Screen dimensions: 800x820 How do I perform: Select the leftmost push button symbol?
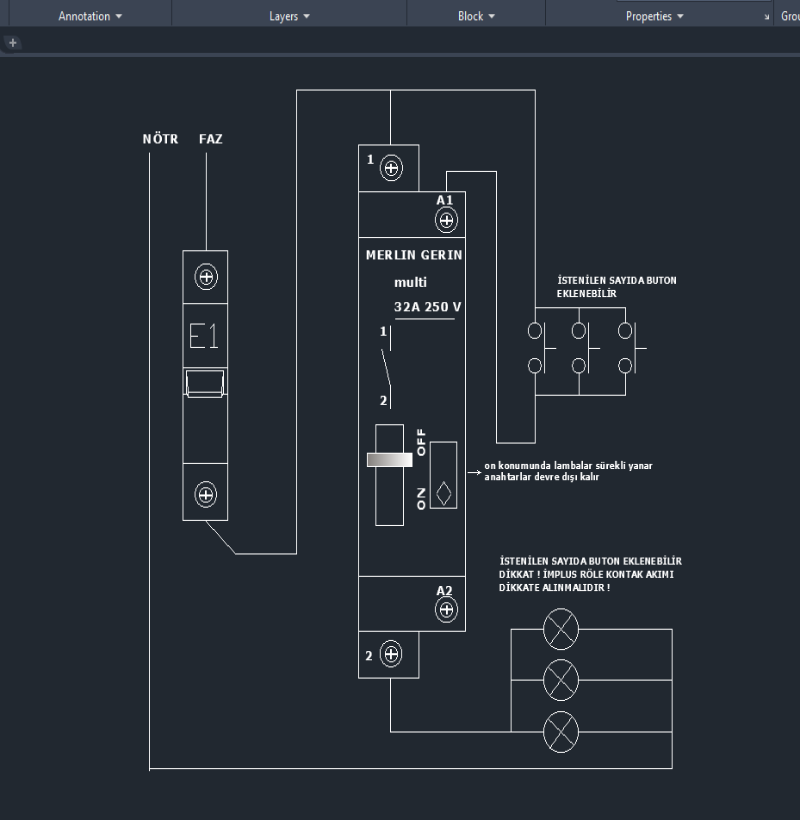tap(536, 347)
